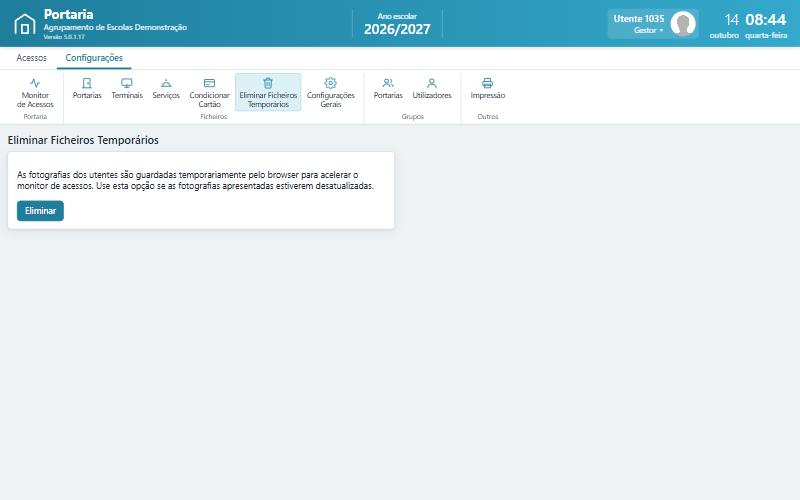Open the Monitor de Acessos tool

pyautogui.click(x=35, y=92)
